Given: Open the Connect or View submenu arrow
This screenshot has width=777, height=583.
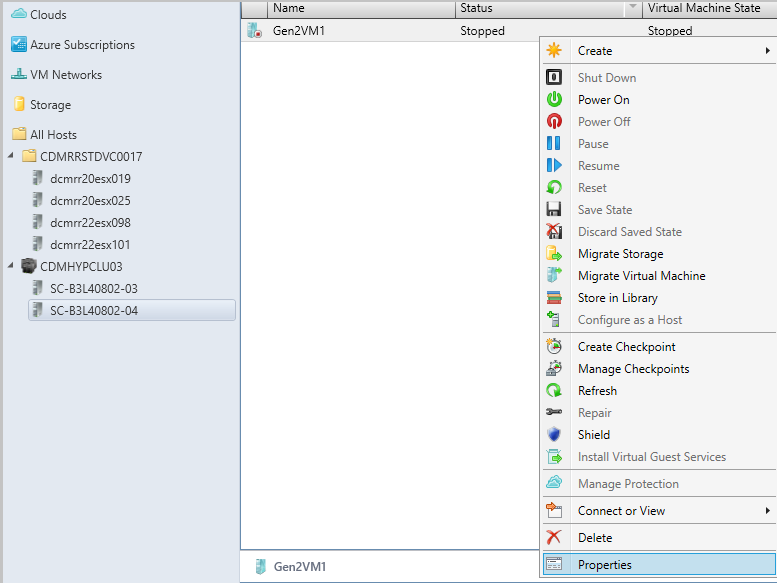Looking at the screenshot, I should (767, 510).
